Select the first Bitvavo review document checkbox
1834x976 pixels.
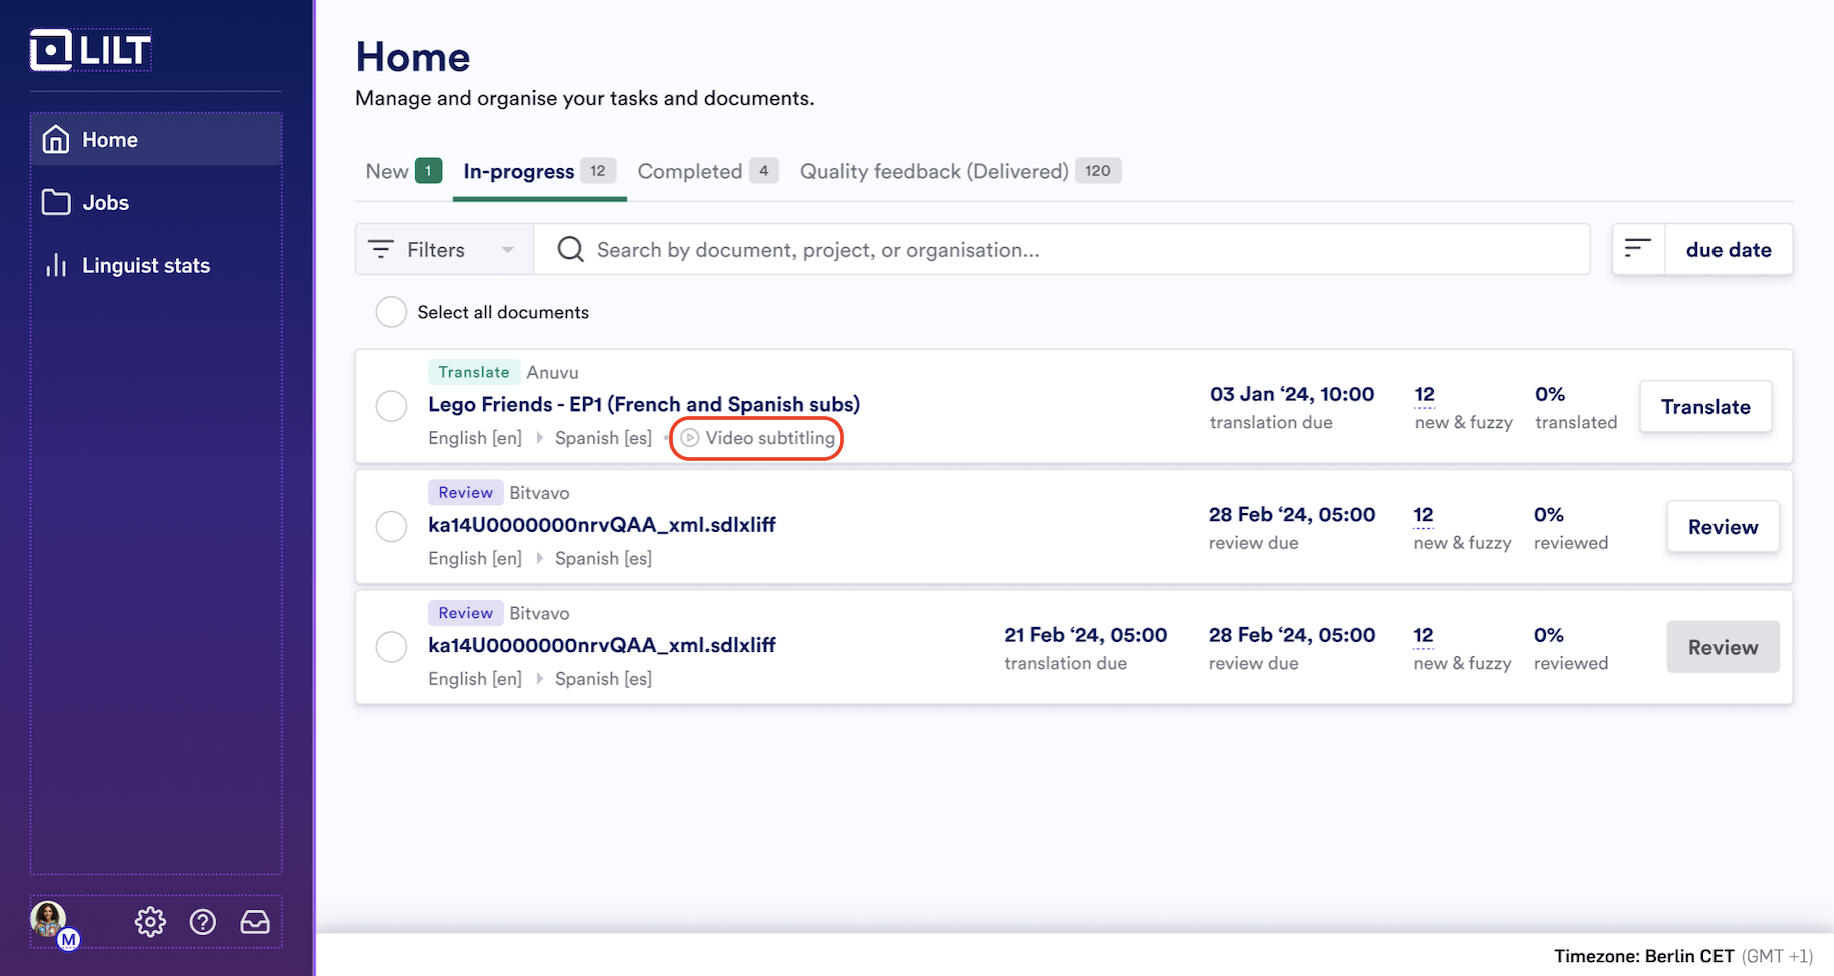tap(391, 526)
